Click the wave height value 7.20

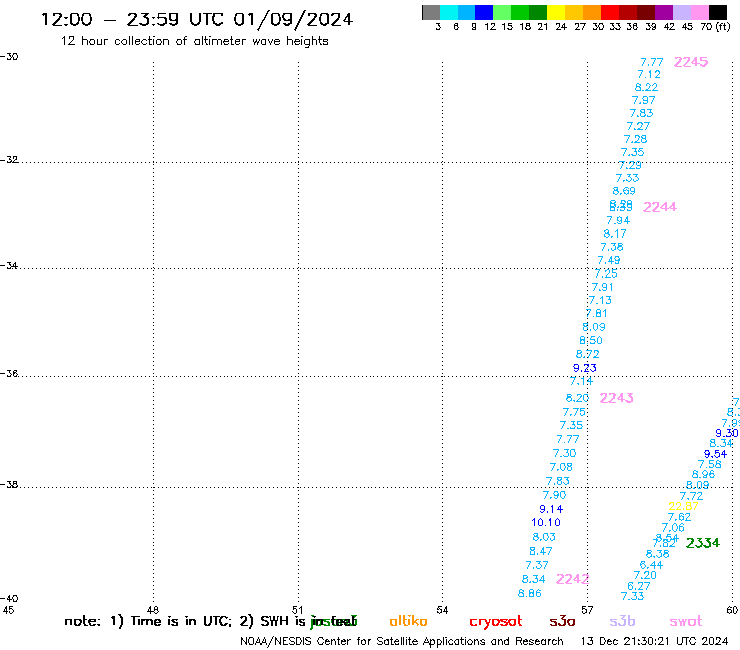pos(645,575)
